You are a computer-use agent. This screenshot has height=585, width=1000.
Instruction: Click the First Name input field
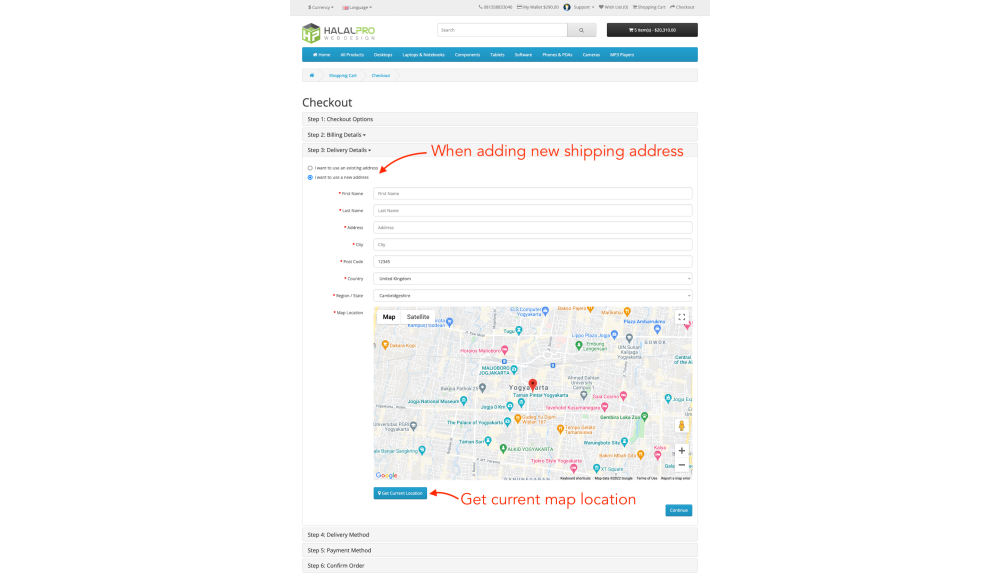(x=532, y=194)
